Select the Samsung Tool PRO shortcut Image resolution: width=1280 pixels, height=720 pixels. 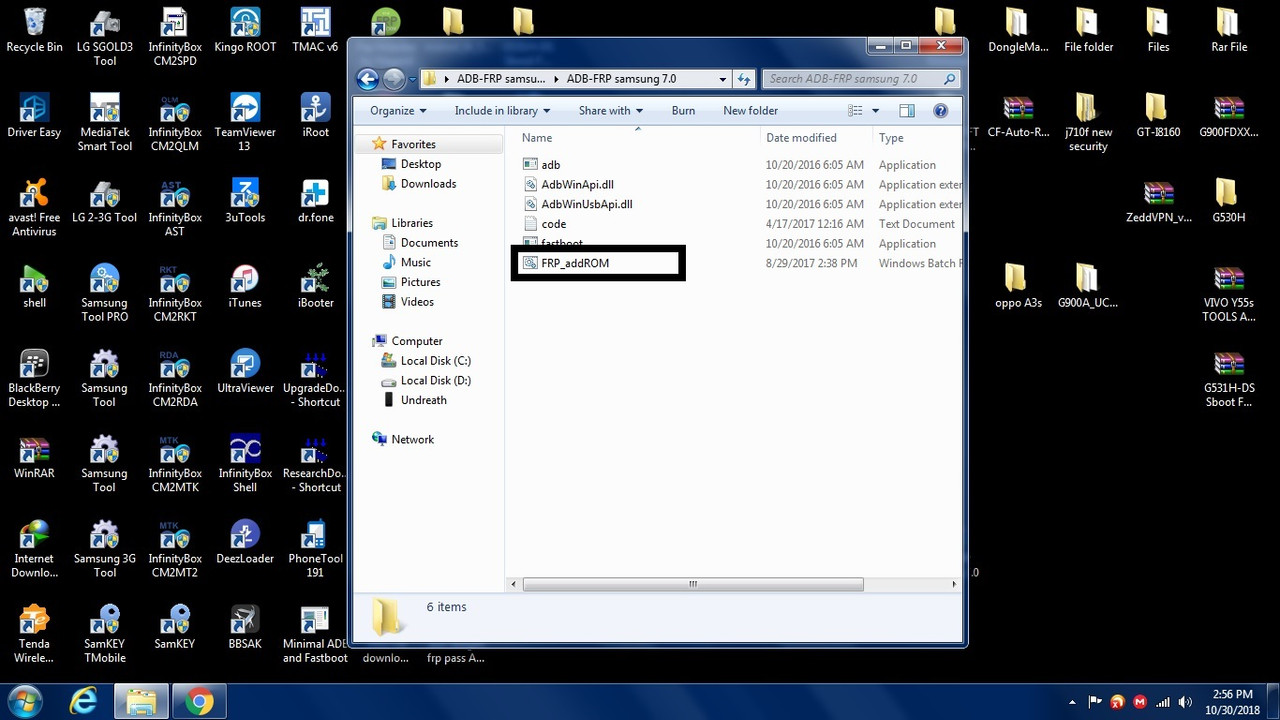(104, 293)
